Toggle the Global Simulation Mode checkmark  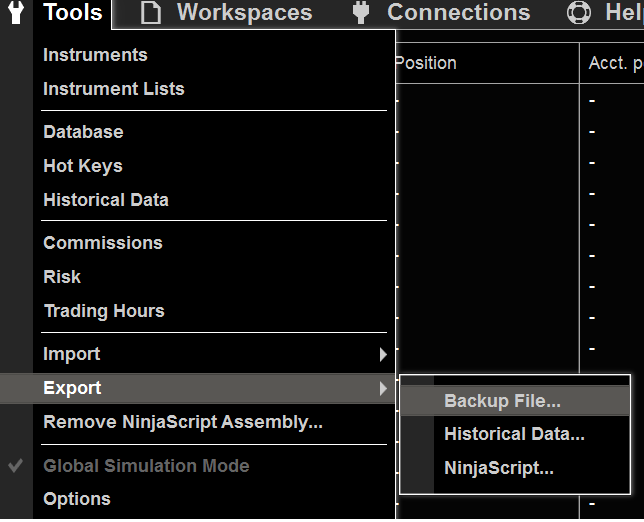pos(16,466)
